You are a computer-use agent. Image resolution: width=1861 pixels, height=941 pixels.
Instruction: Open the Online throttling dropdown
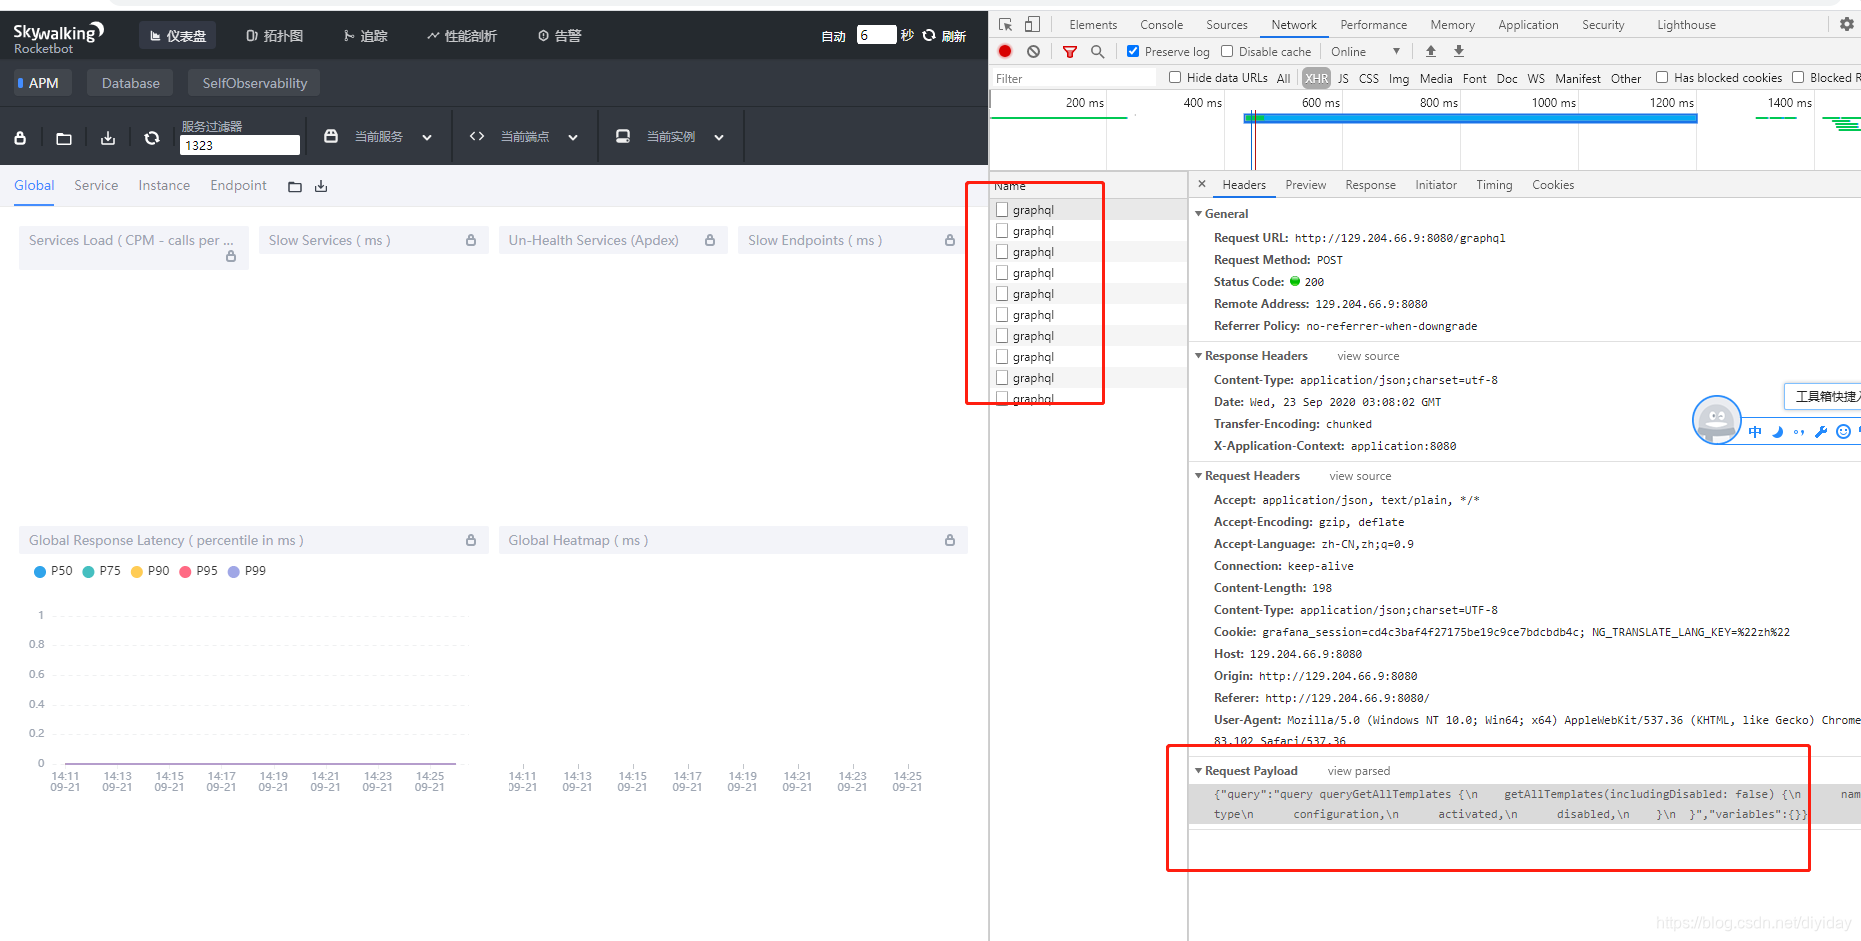point(1365,51)
